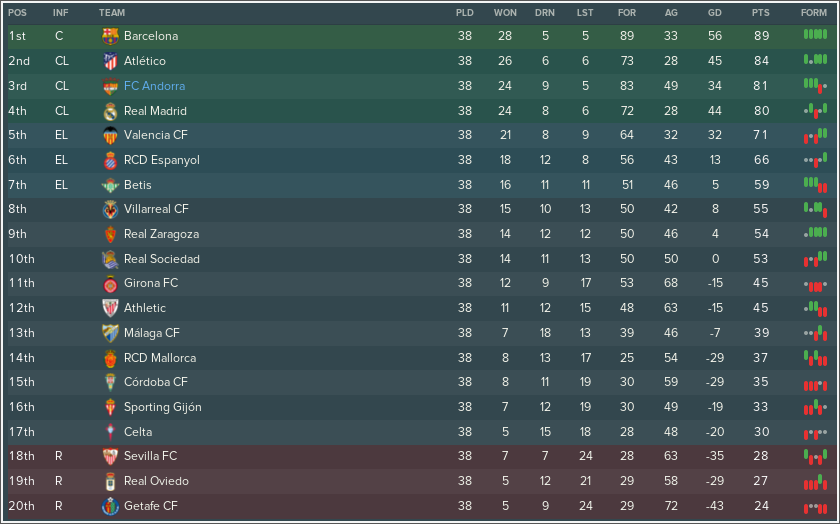Select the Real Oviedo table row
Image resolution: width=840 pixels, height=524 pixels.
pos(420,481)
